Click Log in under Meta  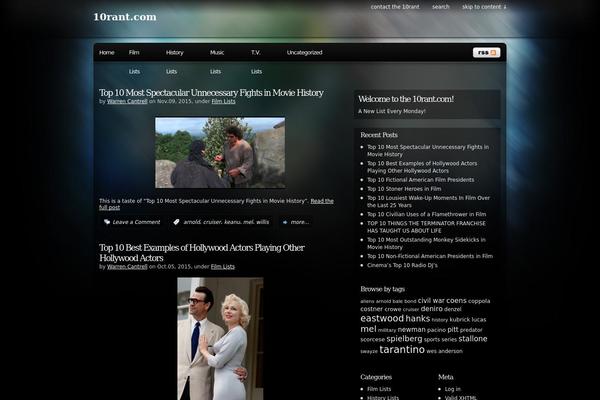453,389
